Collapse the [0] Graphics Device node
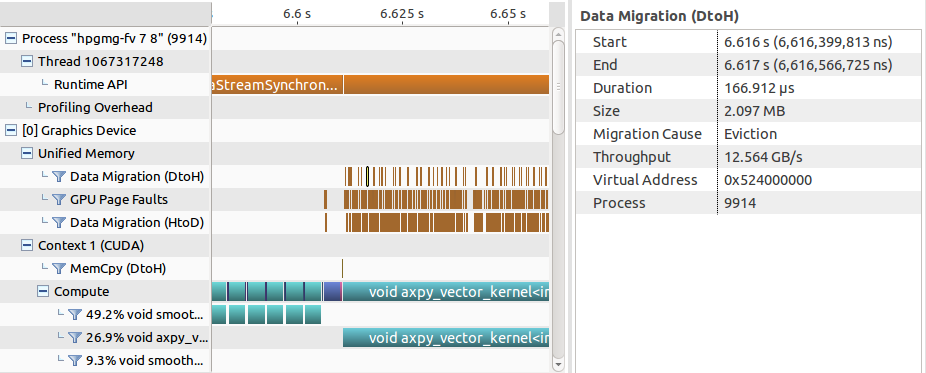This screenshot has width=926, height=373. coord(11,130)
